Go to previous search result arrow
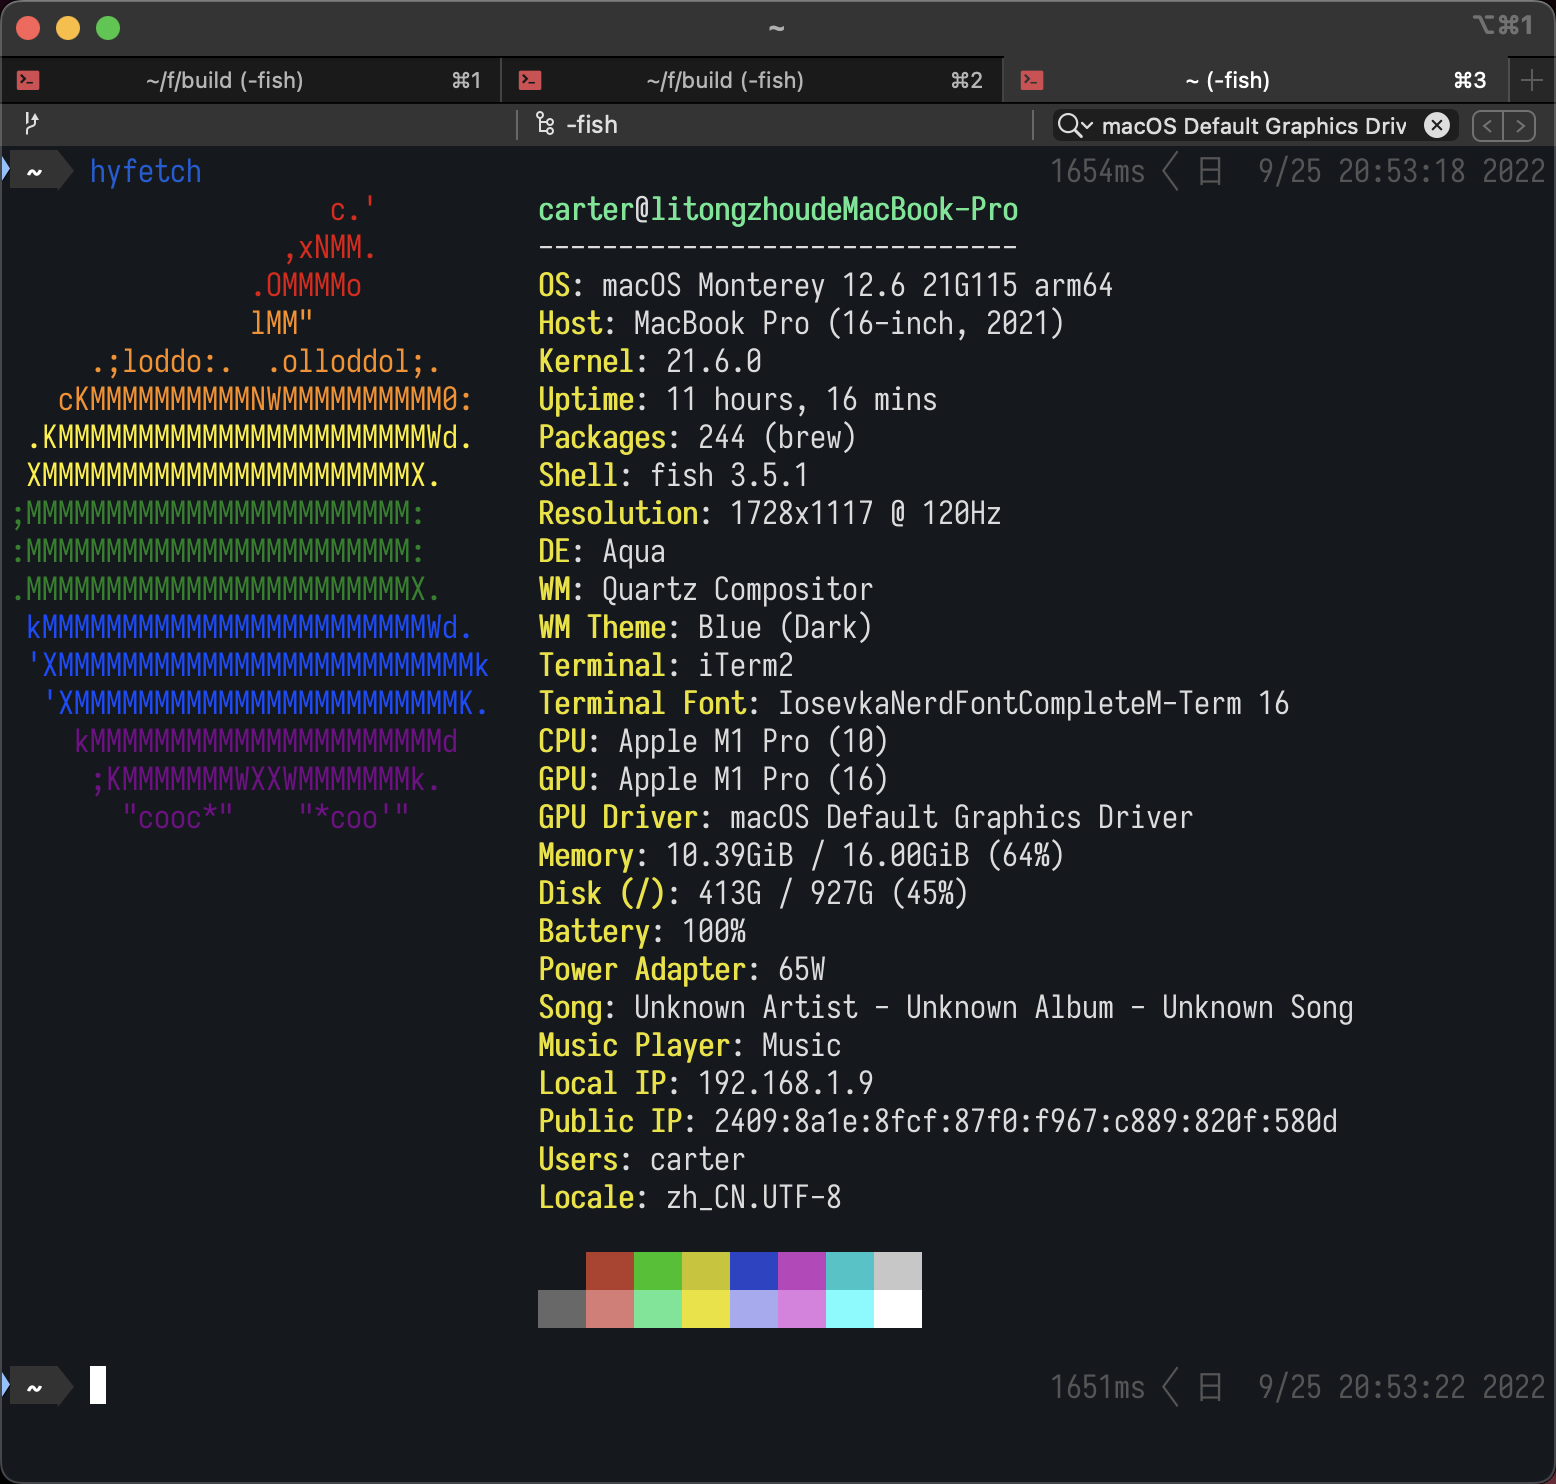The image size is (1556, 1484). [x=1488, y=126]
